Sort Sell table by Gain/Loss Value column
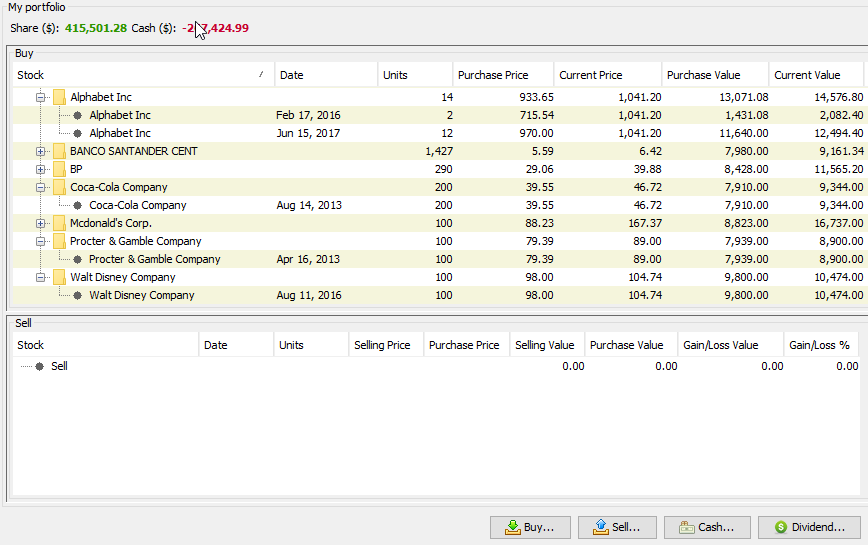Viewport: 868px width, 545px height. (731, 345)
